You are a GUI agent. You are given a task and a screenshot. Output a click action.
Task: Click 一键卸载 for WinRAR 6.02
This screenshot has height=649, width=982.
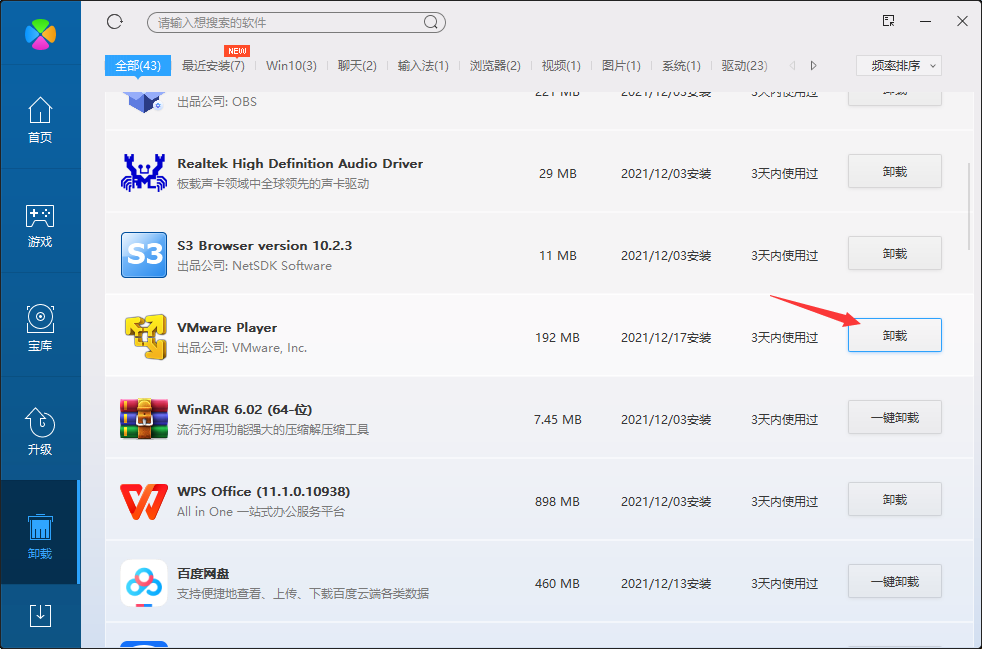tap(894, 417)
